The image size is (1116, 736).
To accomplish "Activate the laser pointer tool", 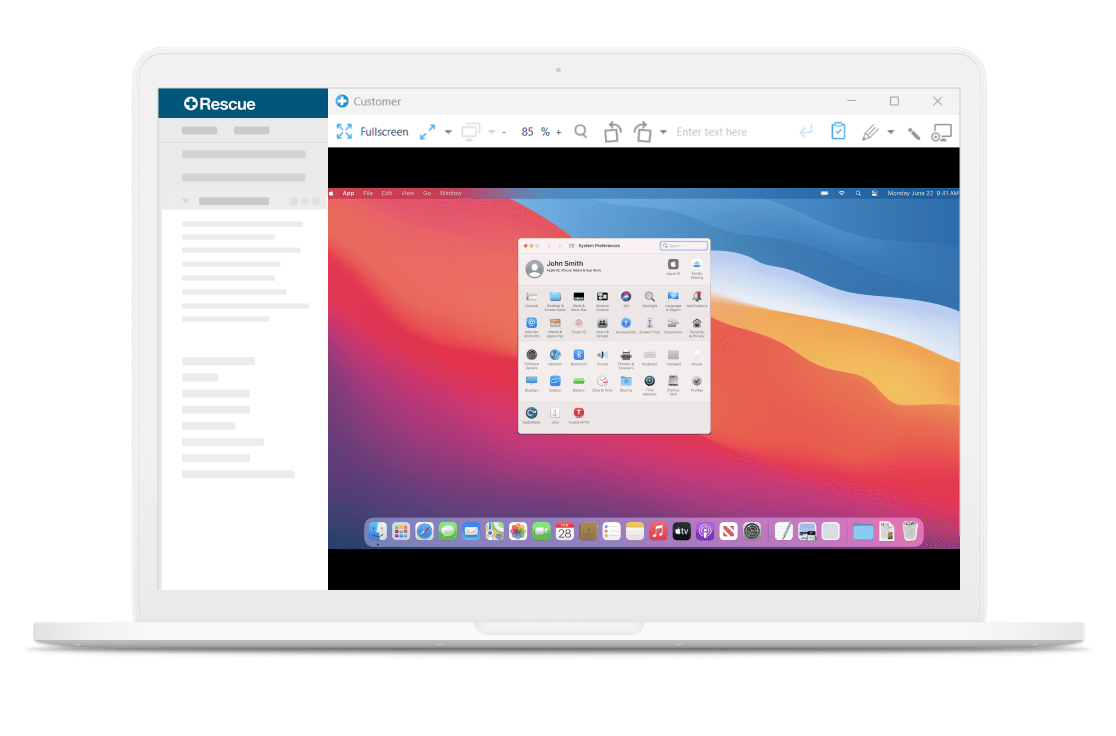I will click(x=914, y=131).
